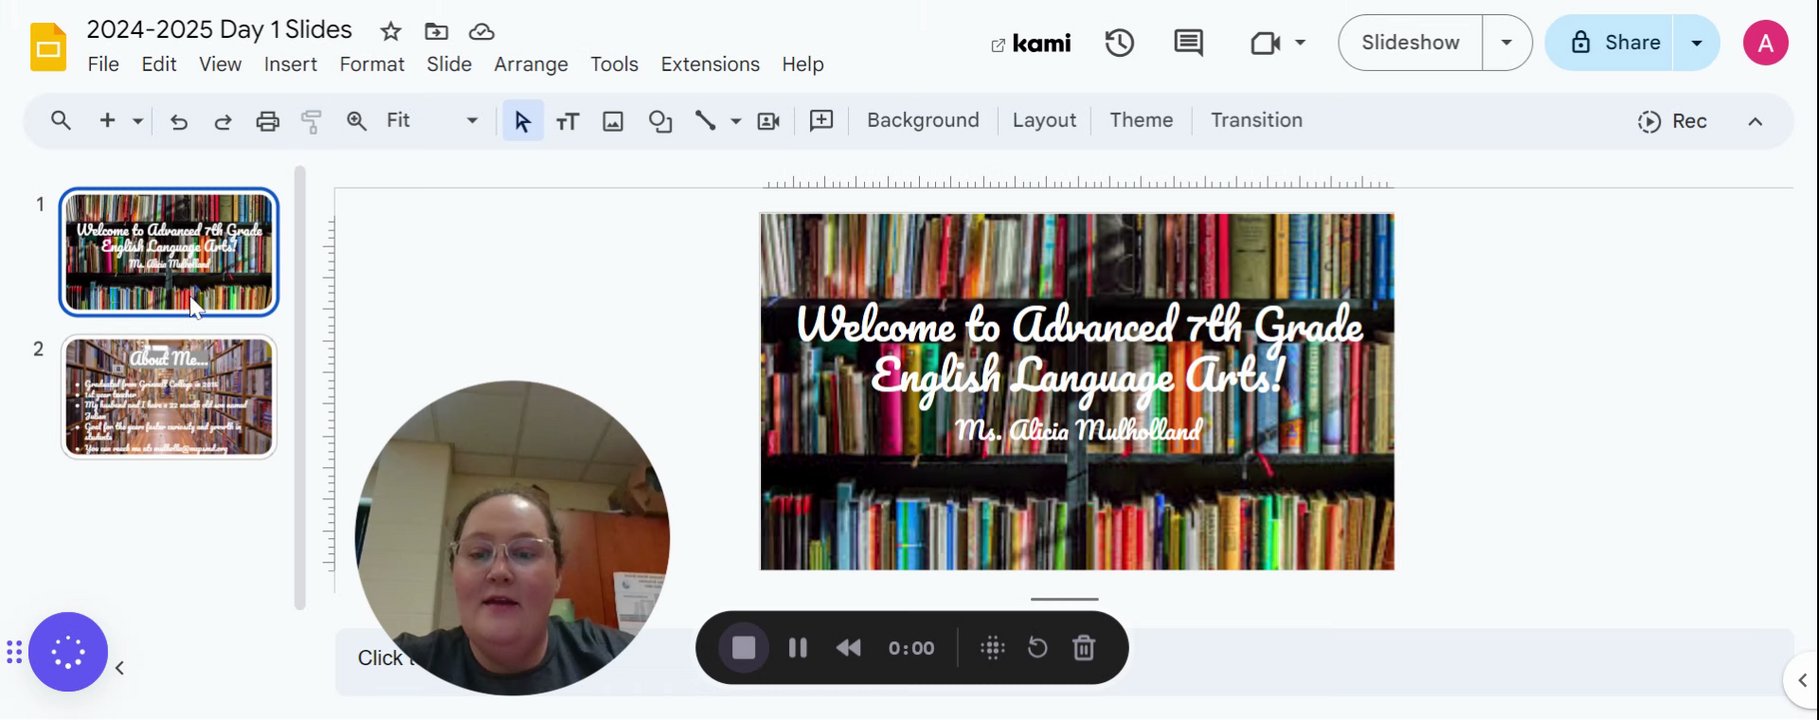The width and height of the screenshot is (1819, 720).
Task: Search the menus with magnifier icon
Action: coord(61,121)
